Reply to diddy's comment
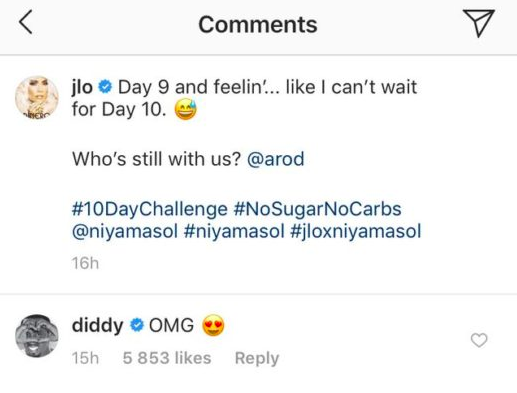The image size is (517, 393). click(x=257, y=358)
